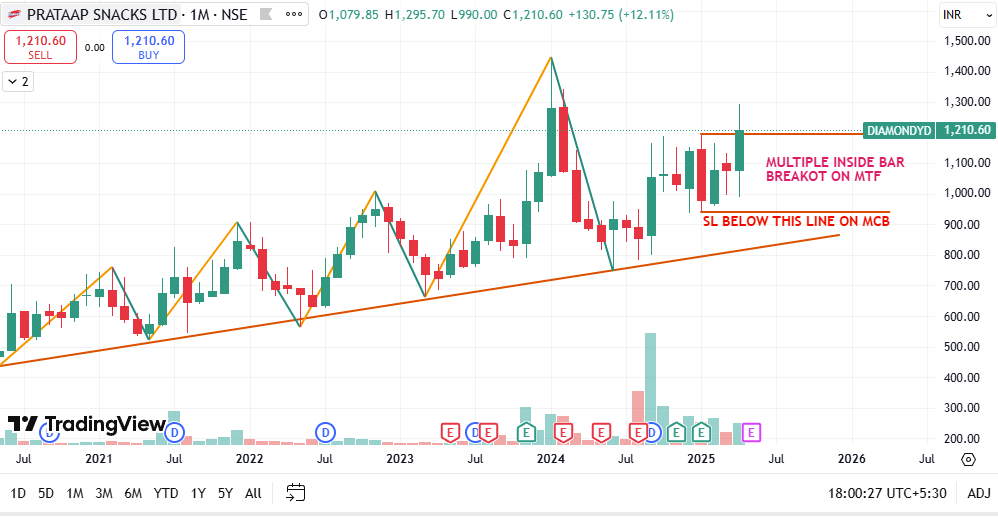Select the 5Y time range
Image resolution: width=998 pixels, height=517 pixels.
point(226,493)
